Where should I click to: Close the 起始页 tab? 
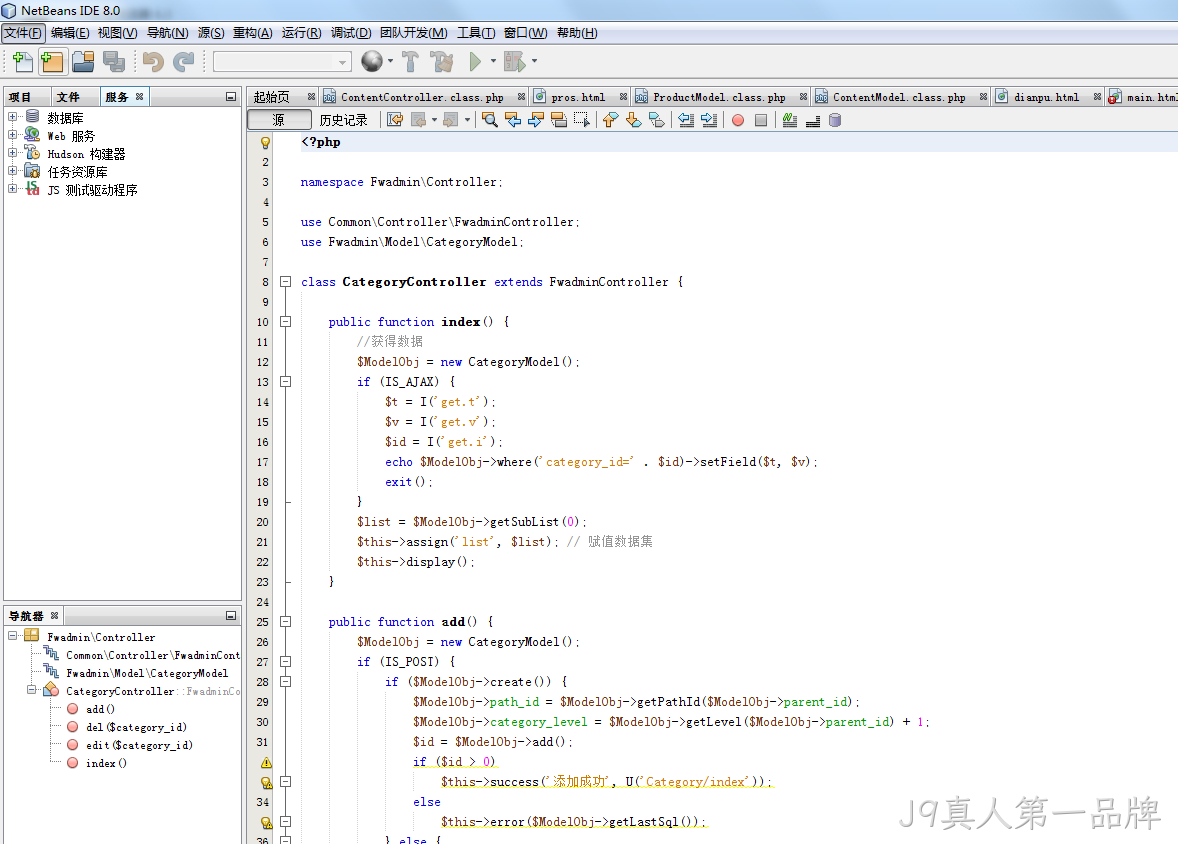click(x=311, y=97)
